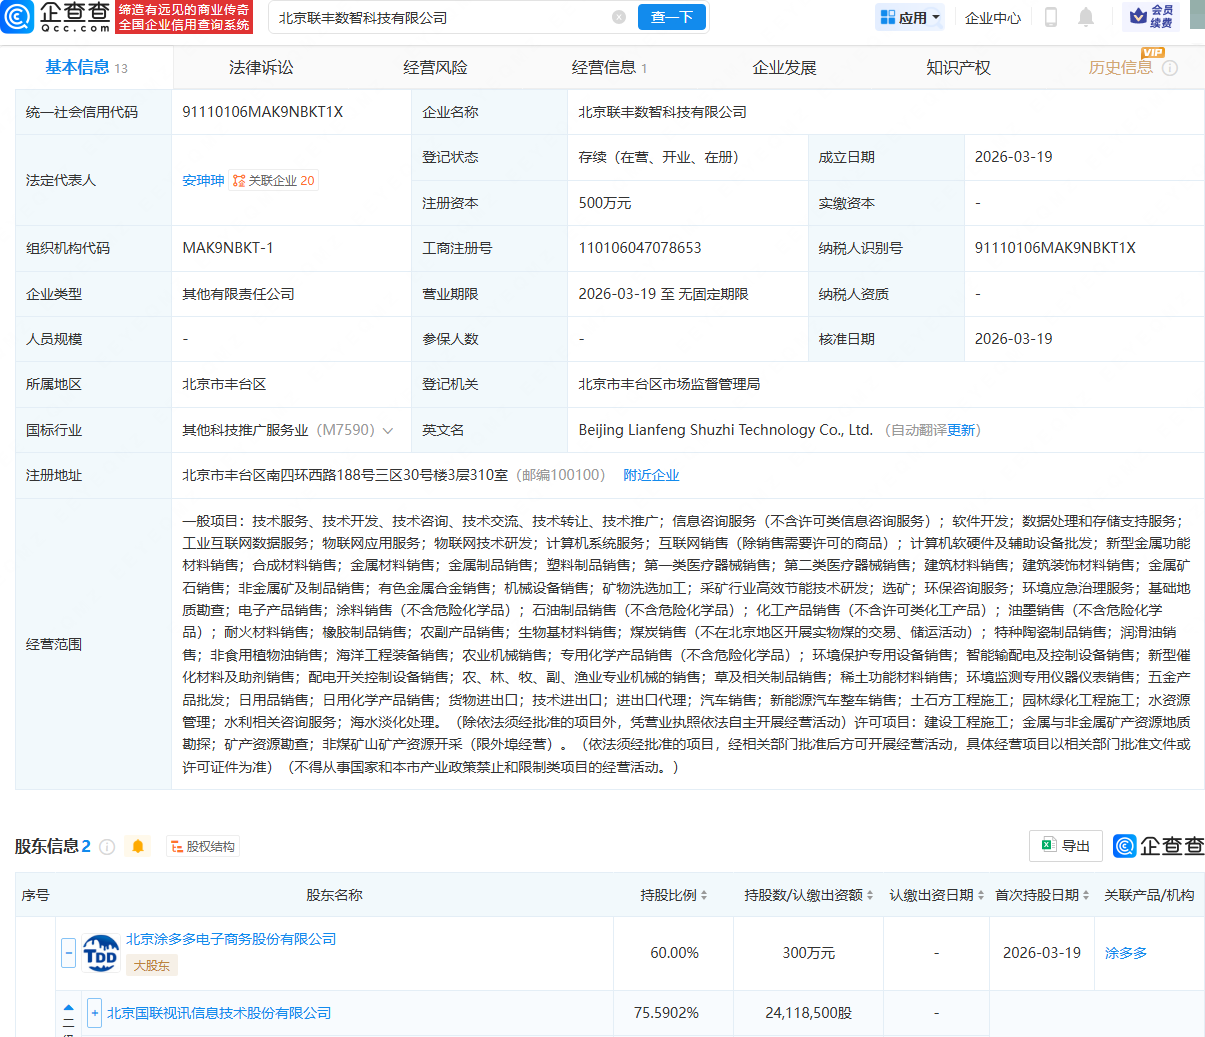
Task: Expand the 北京国联视讯 shareholder row
Action: point(94,1012)
